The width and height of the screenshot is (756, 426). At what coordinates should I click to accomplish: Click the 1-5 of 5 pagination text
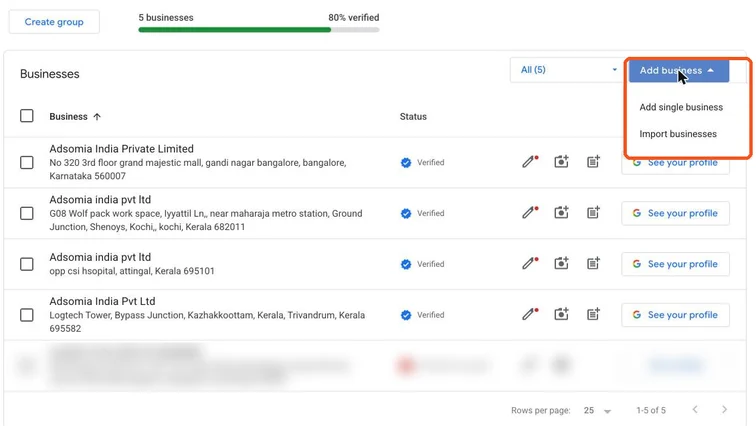651,411
